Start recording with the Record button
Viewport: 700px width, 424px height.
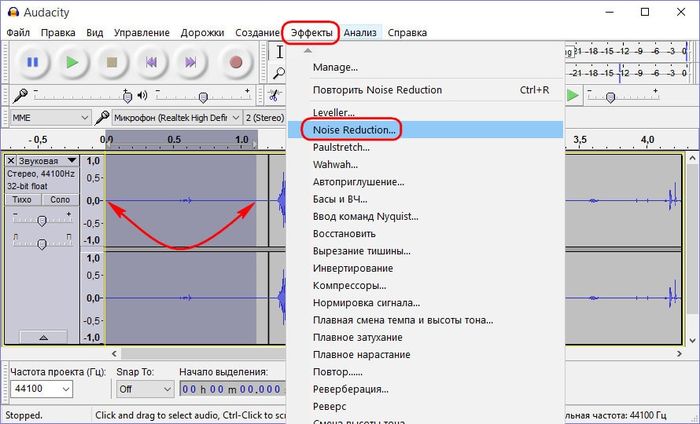click(236, 62)
